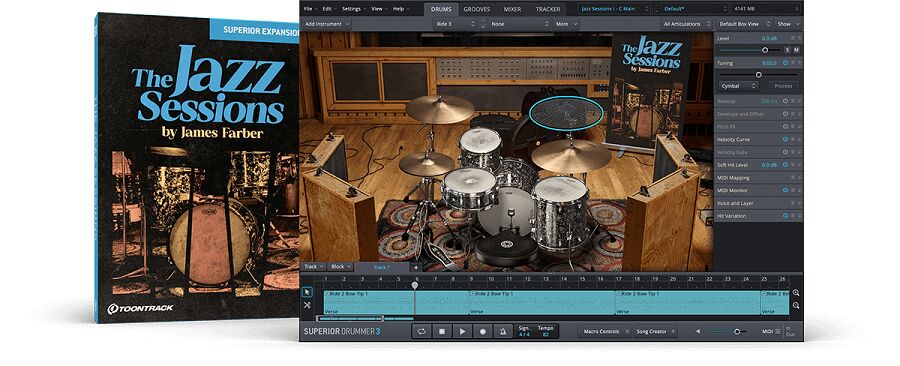Image resolution: width=900 pixels, height=366 pixels.
Task: Toggle the Velocity Curve power switch
Action: 785,139
